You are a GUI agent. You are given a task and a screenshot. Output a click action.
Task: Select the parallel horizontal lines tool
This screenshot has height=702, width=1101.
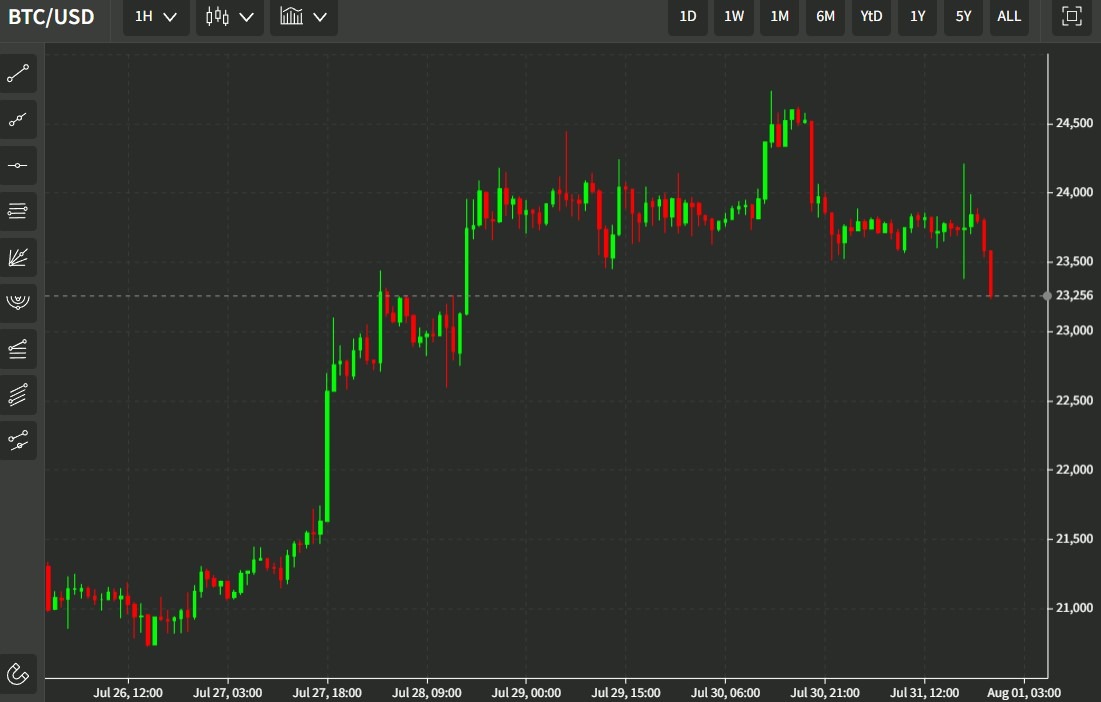pos(18,211)
